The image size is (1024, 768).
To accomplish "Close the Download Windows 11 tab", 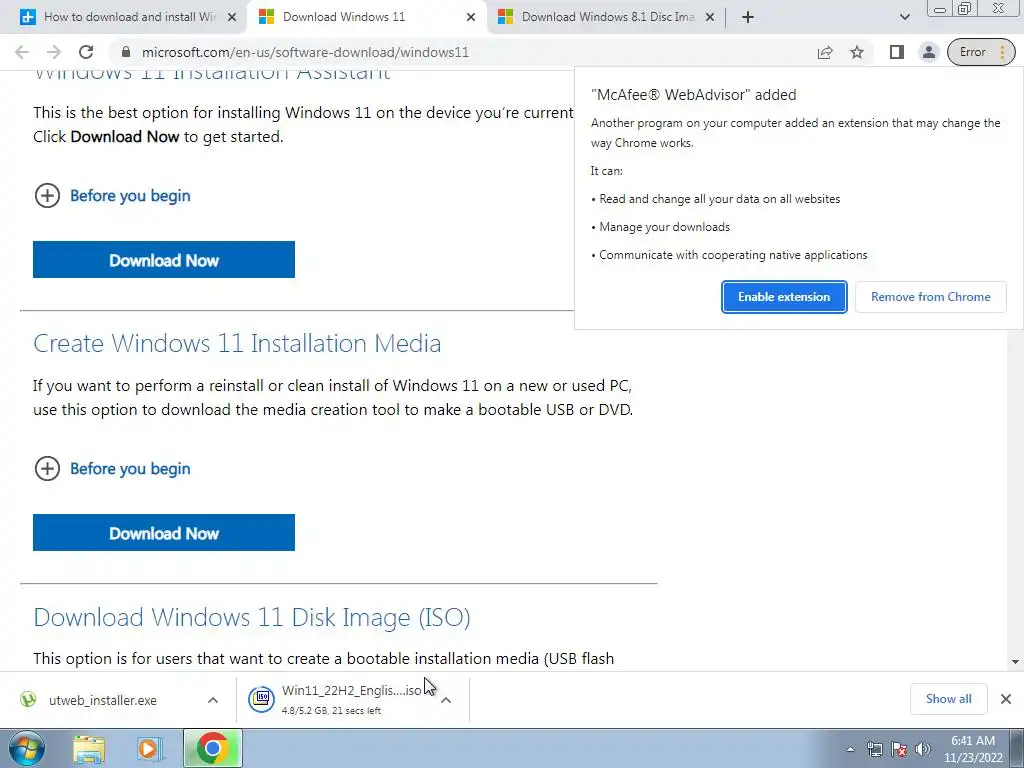I will click(471, 17).
